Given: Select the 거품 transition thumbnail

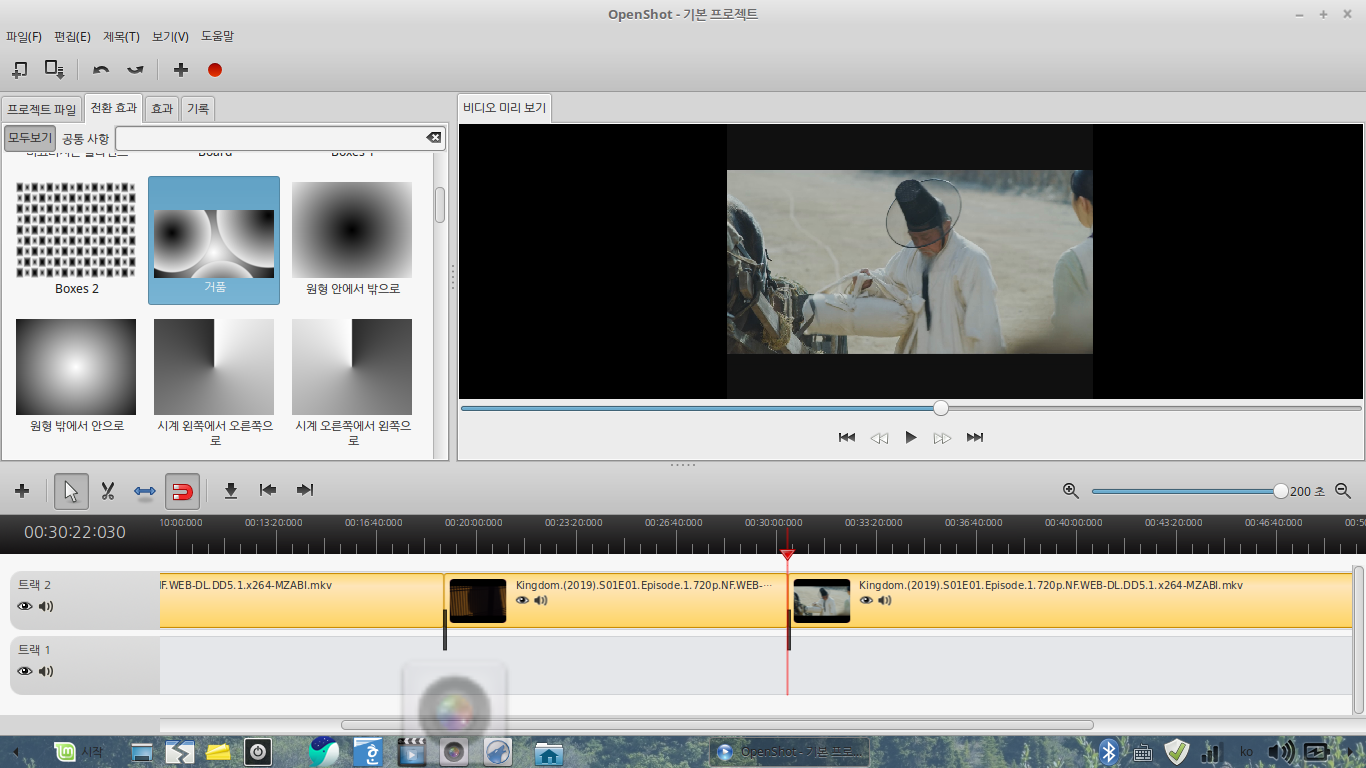Looking at the screenshot, I should (x=214, y=240).
